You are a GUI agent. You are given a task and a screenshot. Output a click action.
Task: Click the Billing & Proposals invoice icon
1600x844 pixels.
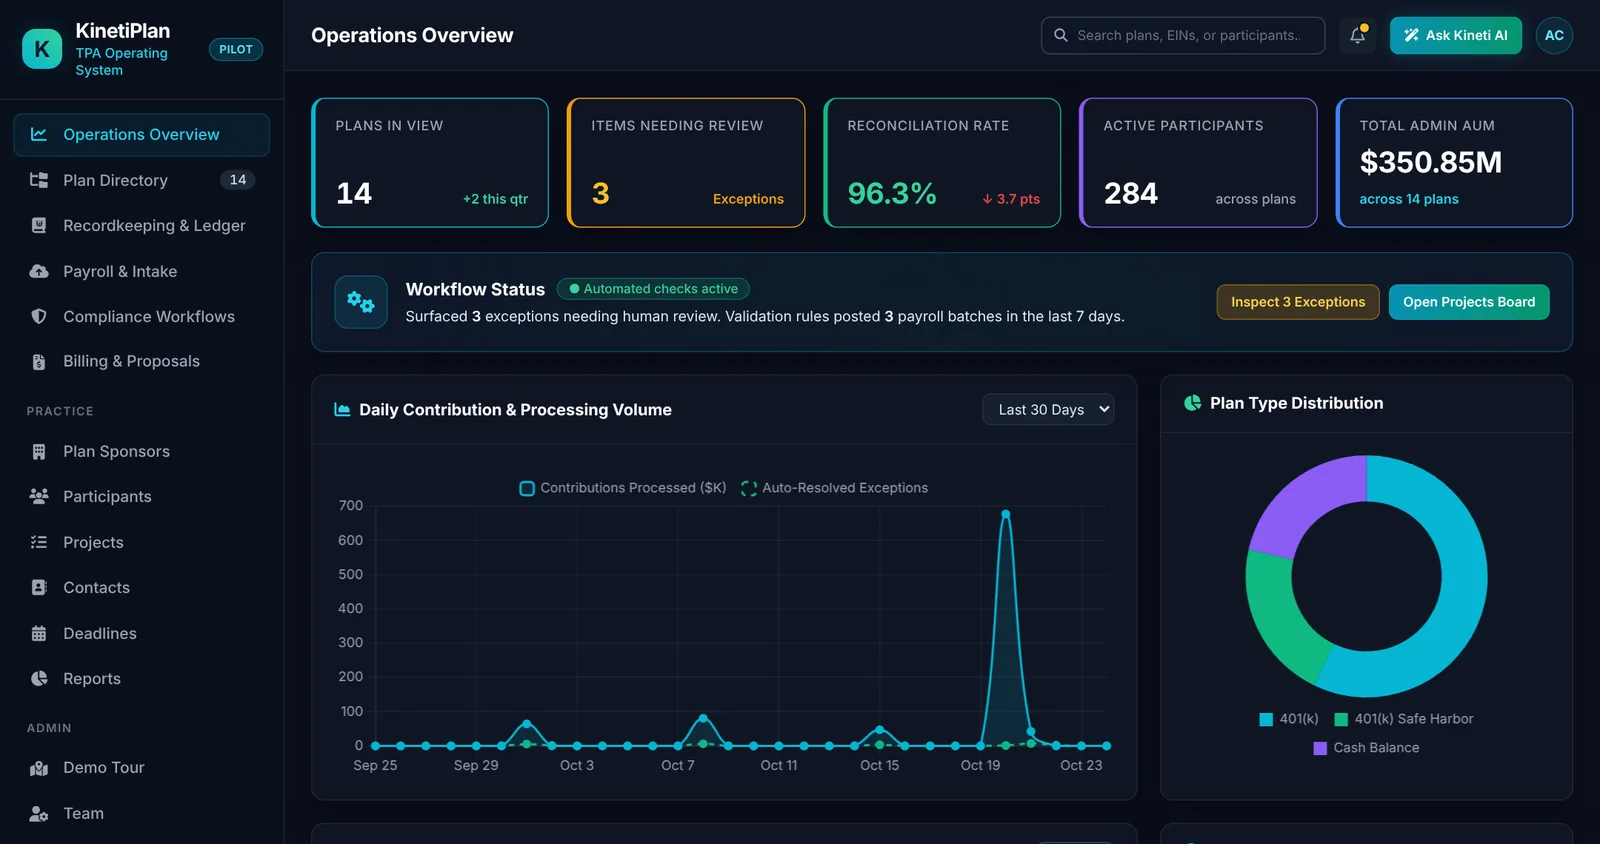click(39, 362)
